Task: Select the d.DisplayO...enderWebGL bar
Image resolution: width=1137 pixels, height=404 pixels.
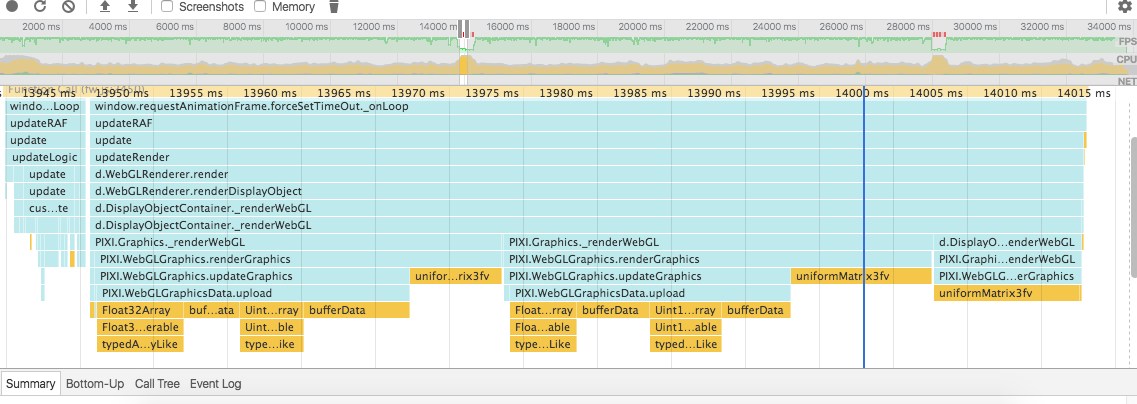Action: coord(1007,242)
